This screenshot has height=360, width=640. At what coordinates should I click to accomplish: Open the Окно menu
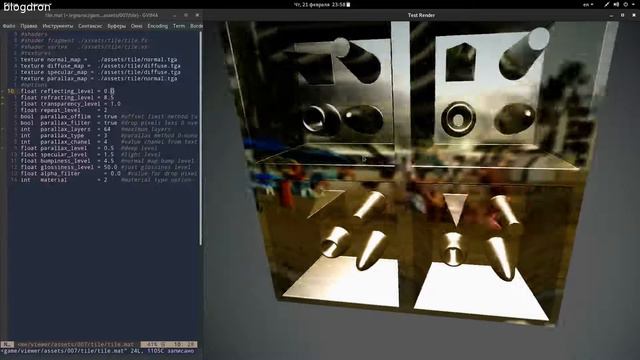tap(136, 26)
